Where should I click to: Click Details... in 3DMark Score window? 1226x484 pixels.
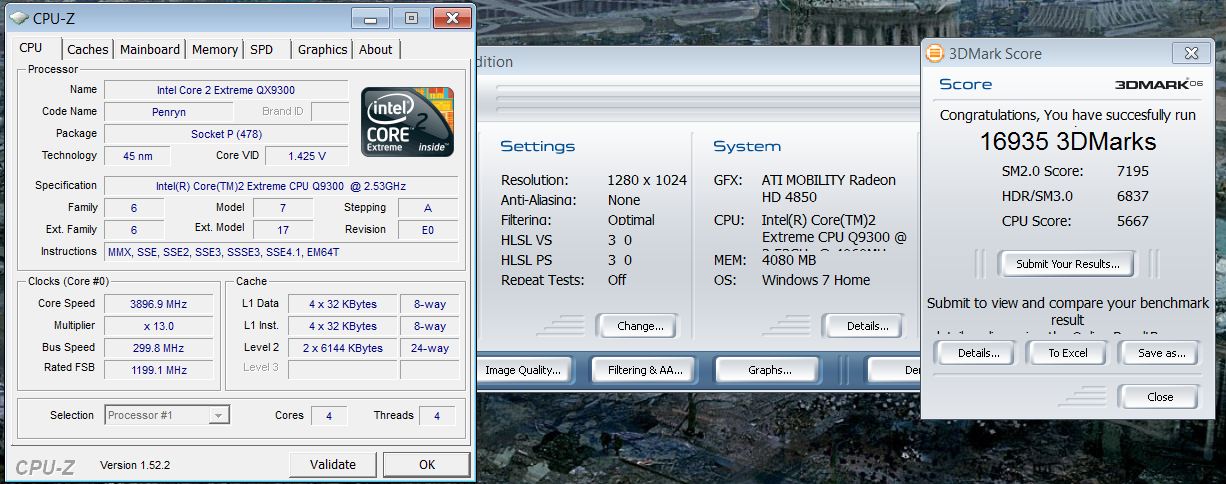978,353
